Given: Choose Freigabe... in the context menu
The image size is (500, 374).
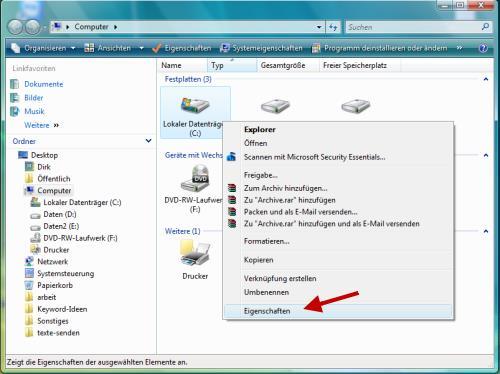Looking at the screenshot, I should [338, 175].
